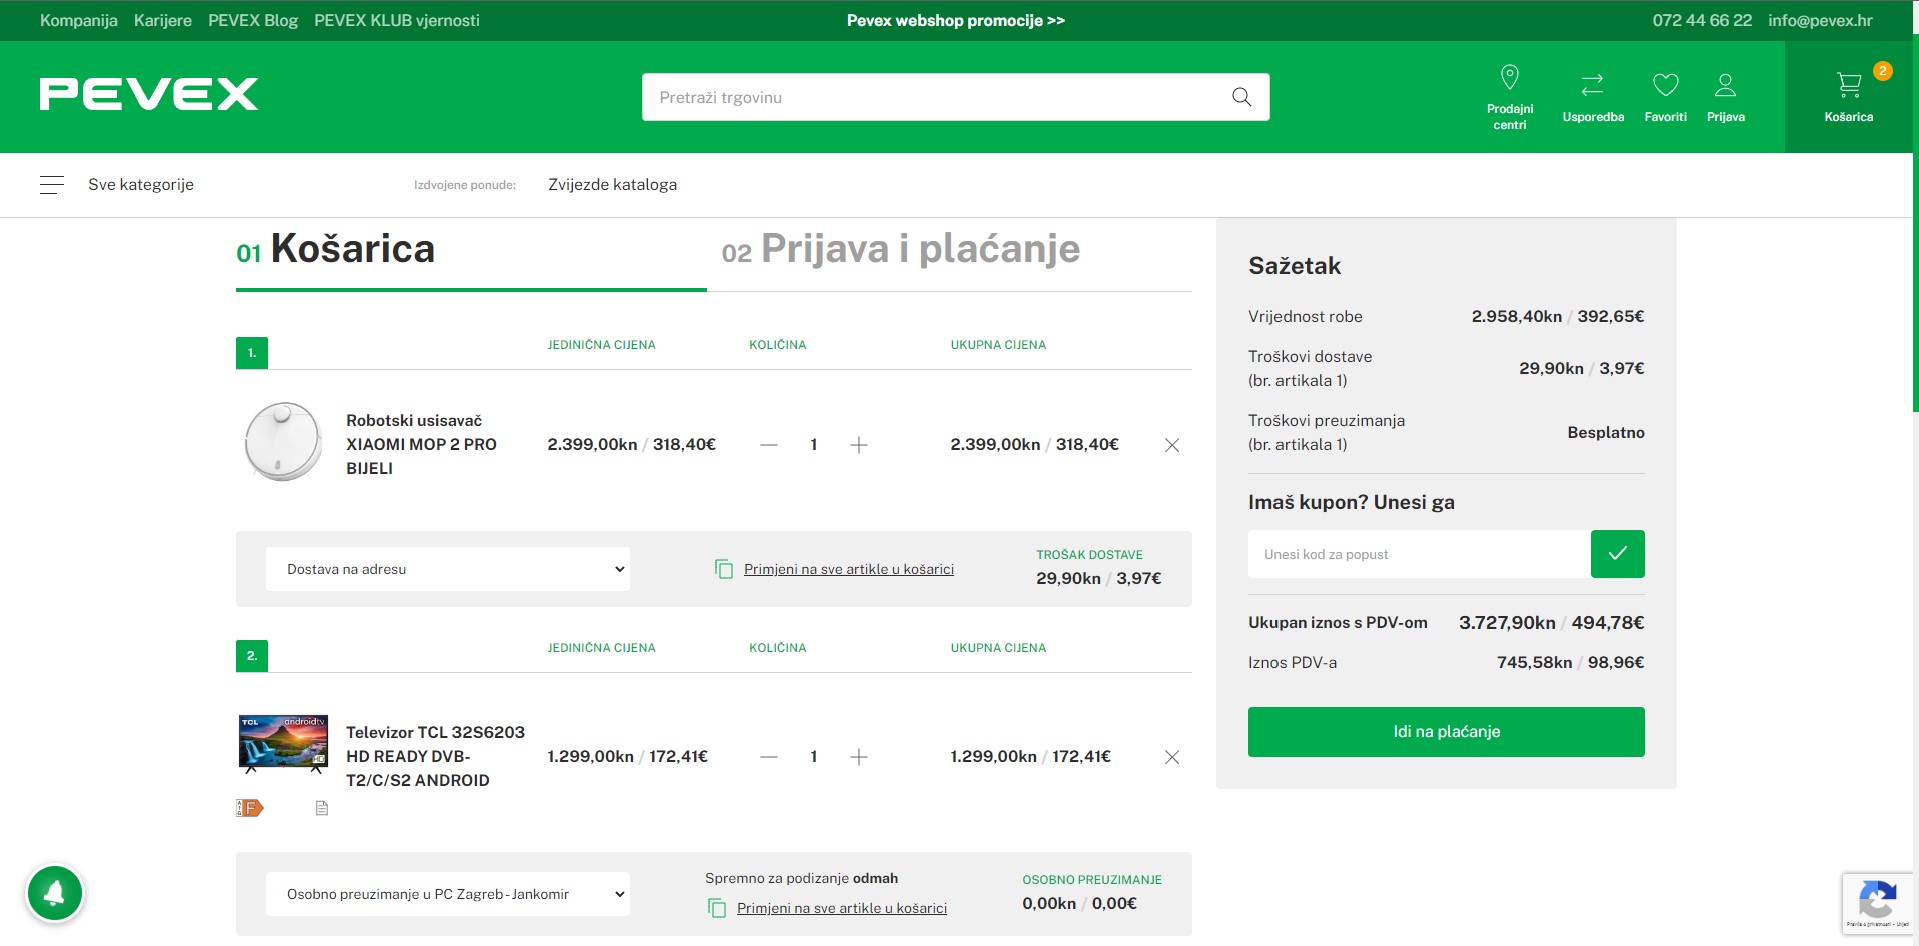Viewport: 1919px width, 946px height.
Task: Open Prijava login
Action: (x=1725, y=97)
